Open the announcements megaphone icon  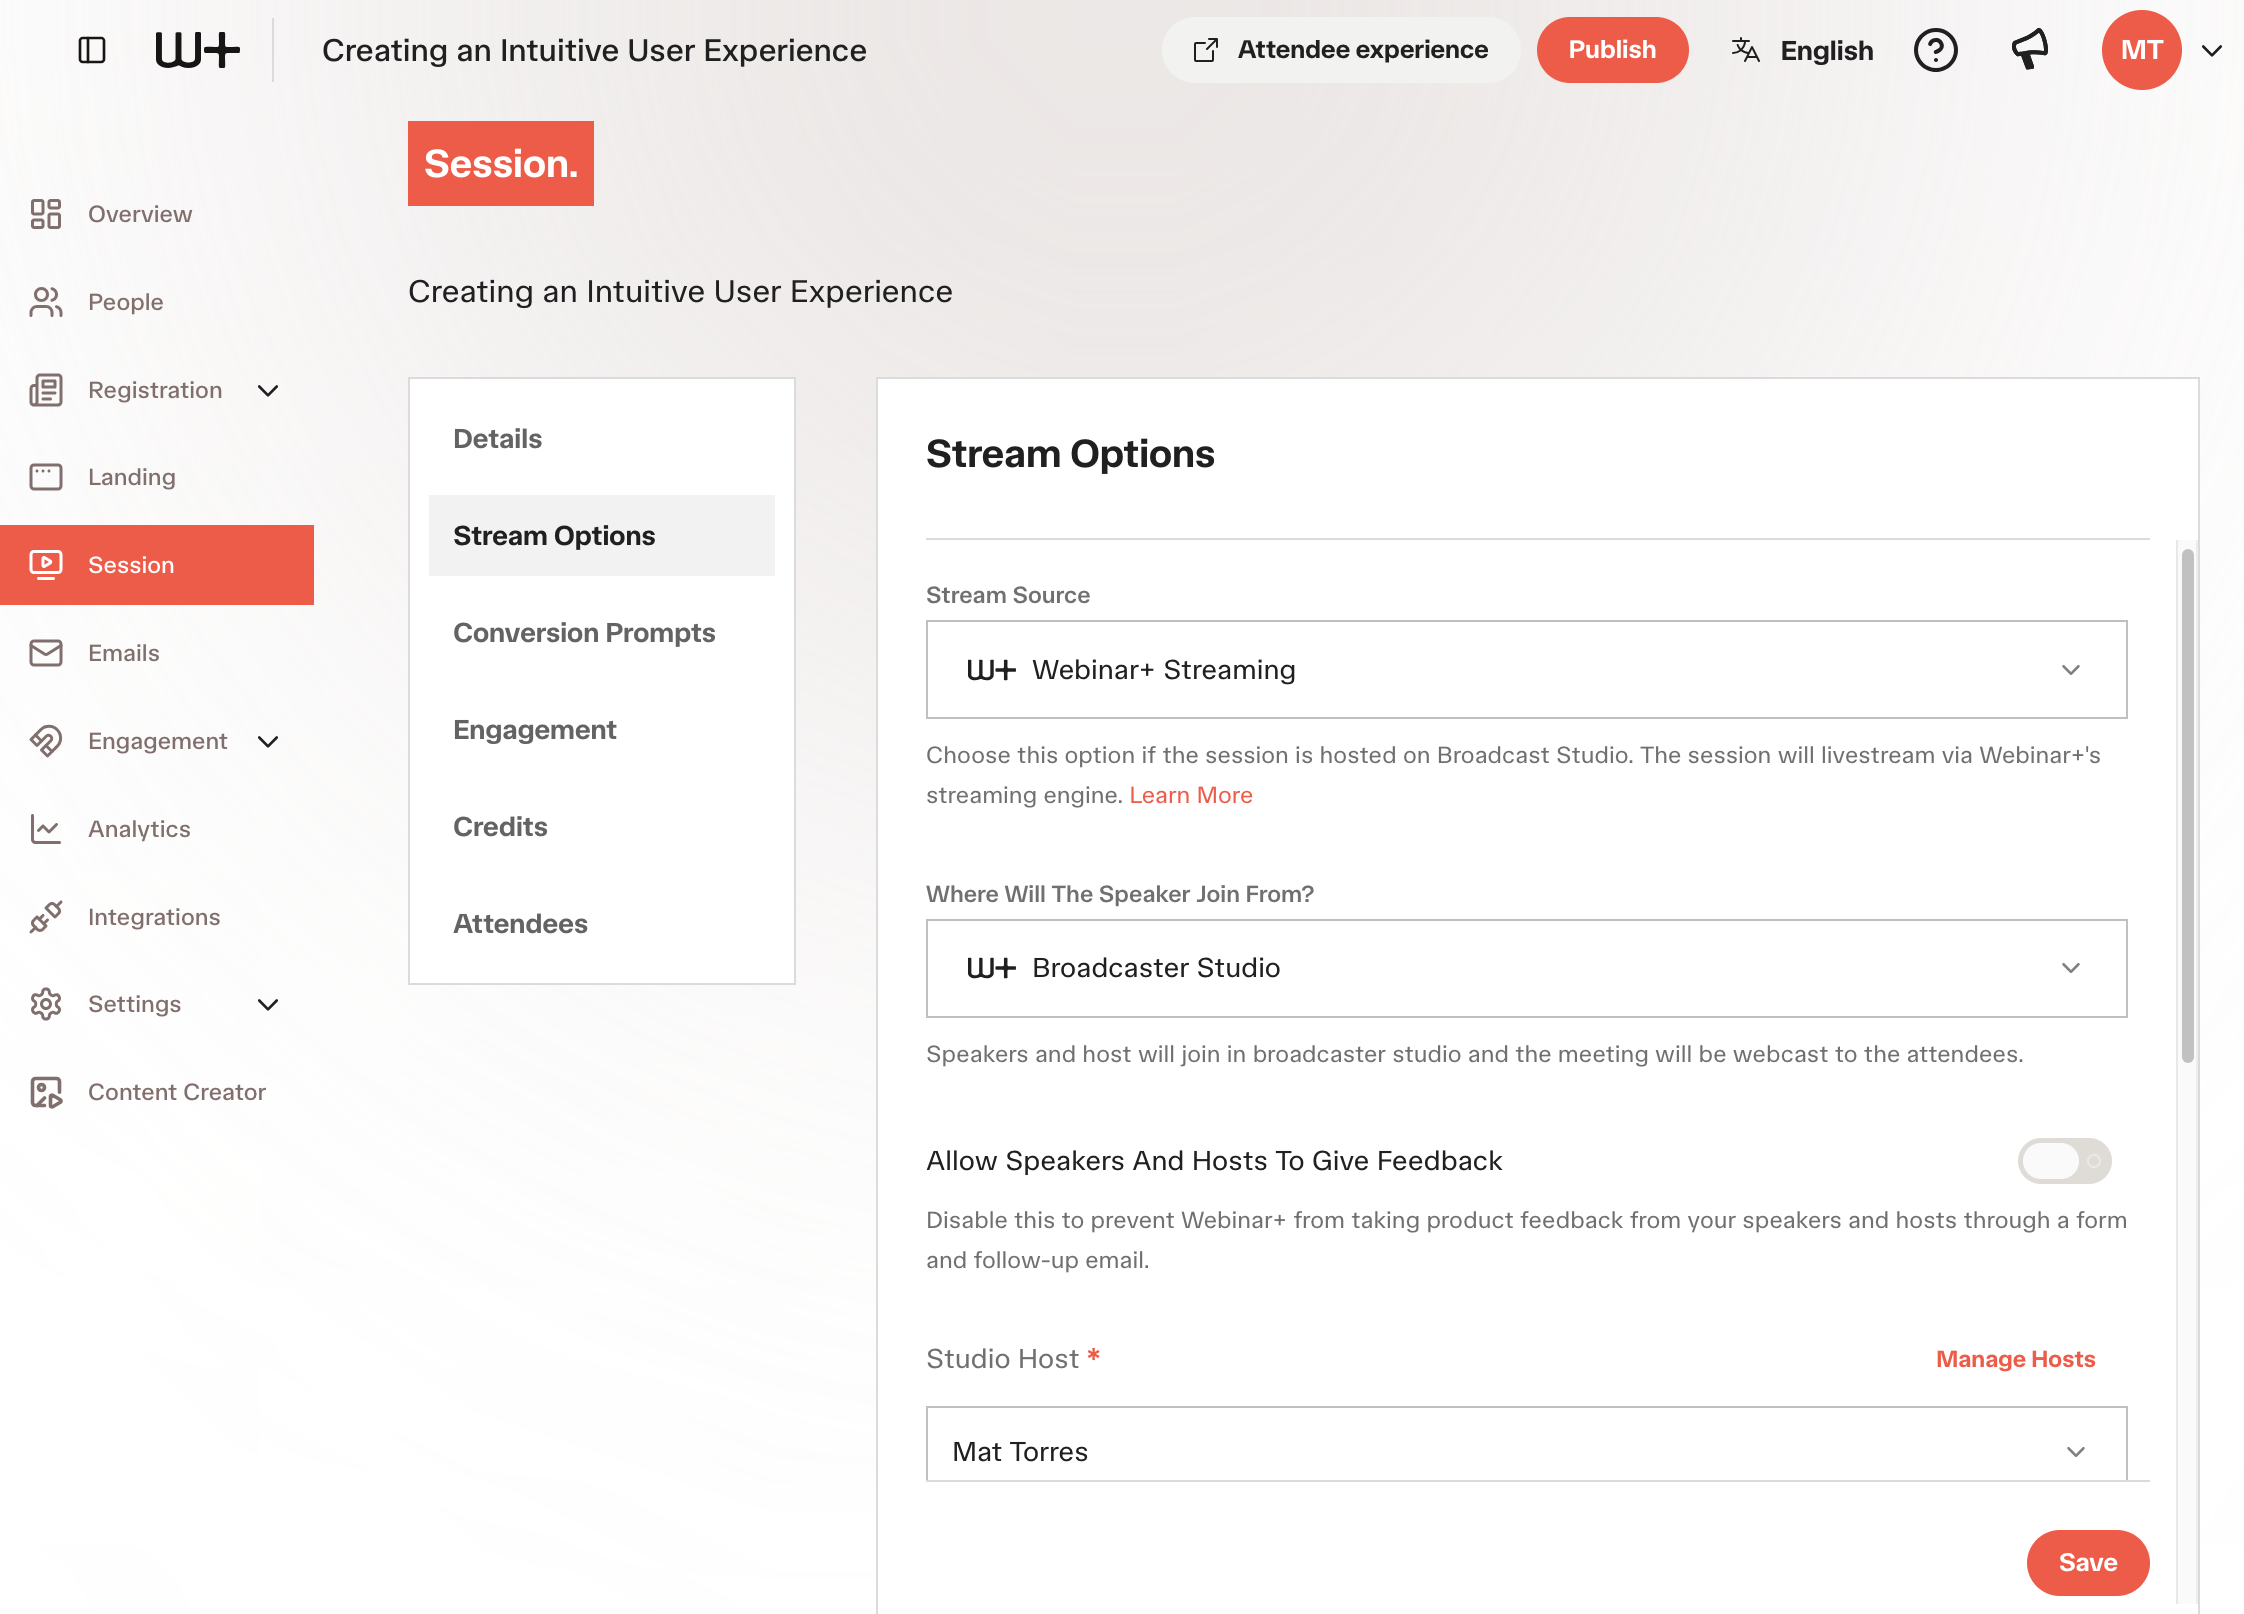pos(2030,50)
